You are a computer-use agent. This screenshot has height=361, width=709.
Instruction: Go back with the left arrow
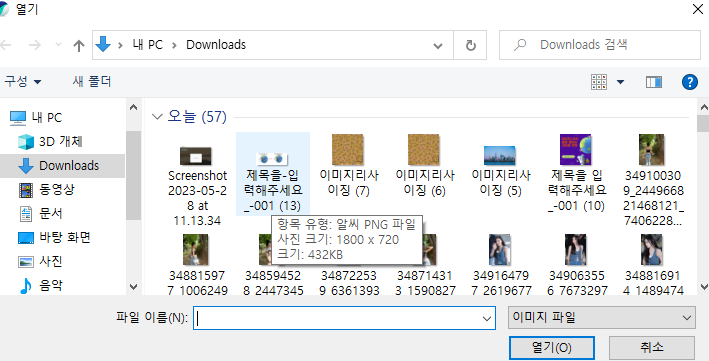[5, 45]
